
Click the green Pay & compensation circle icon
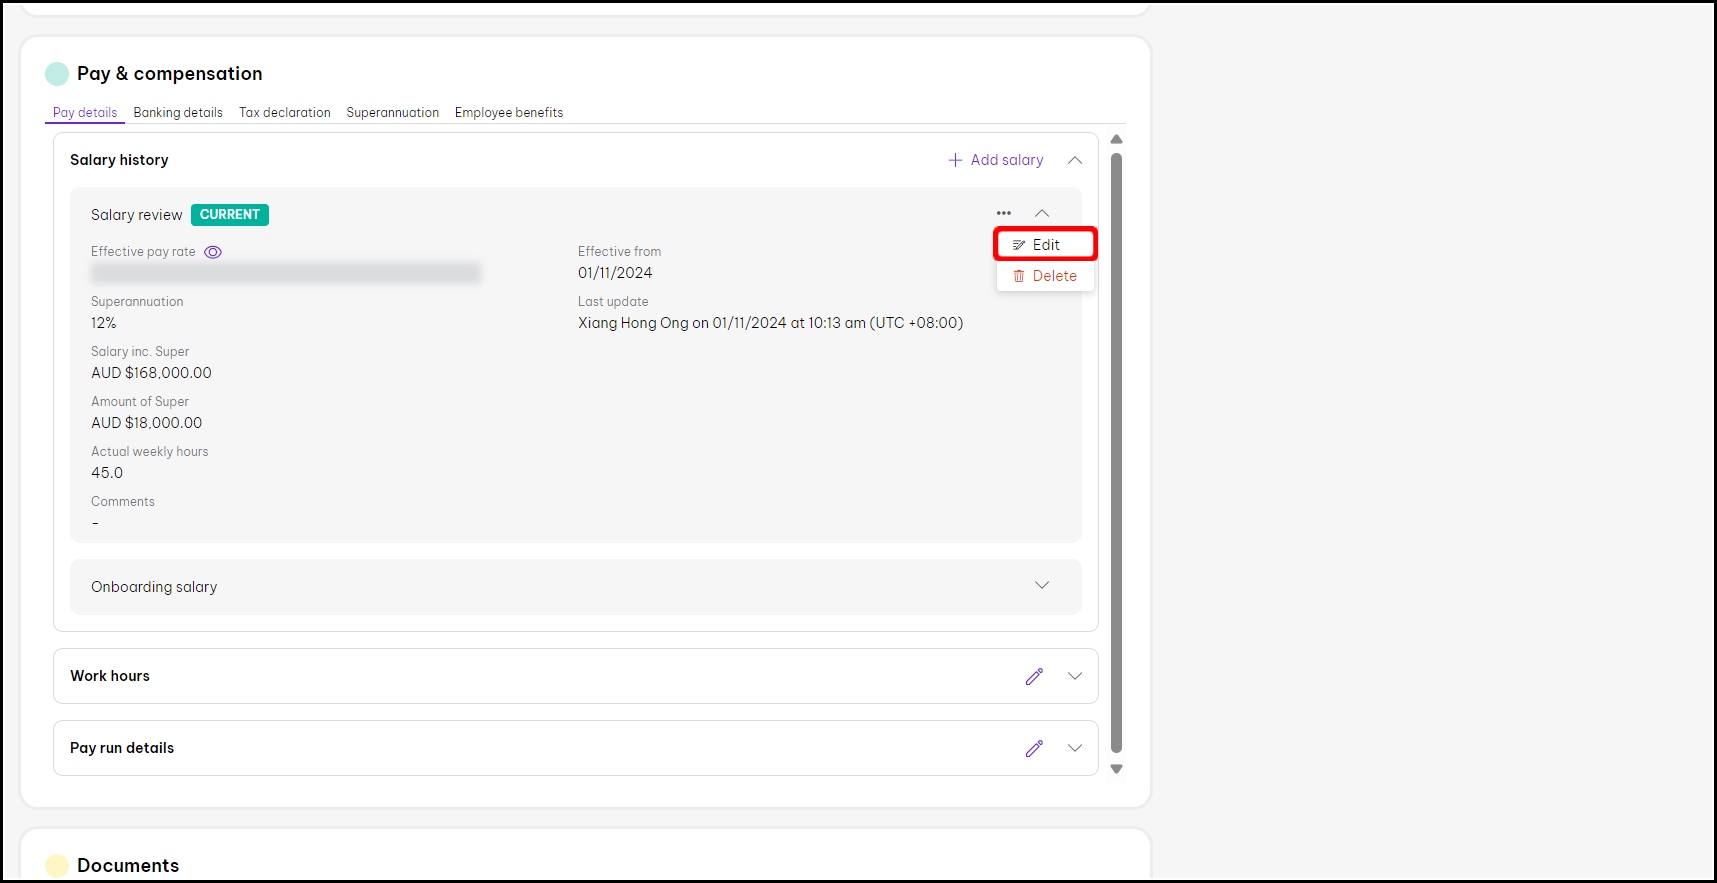click(x=57, y=74)
